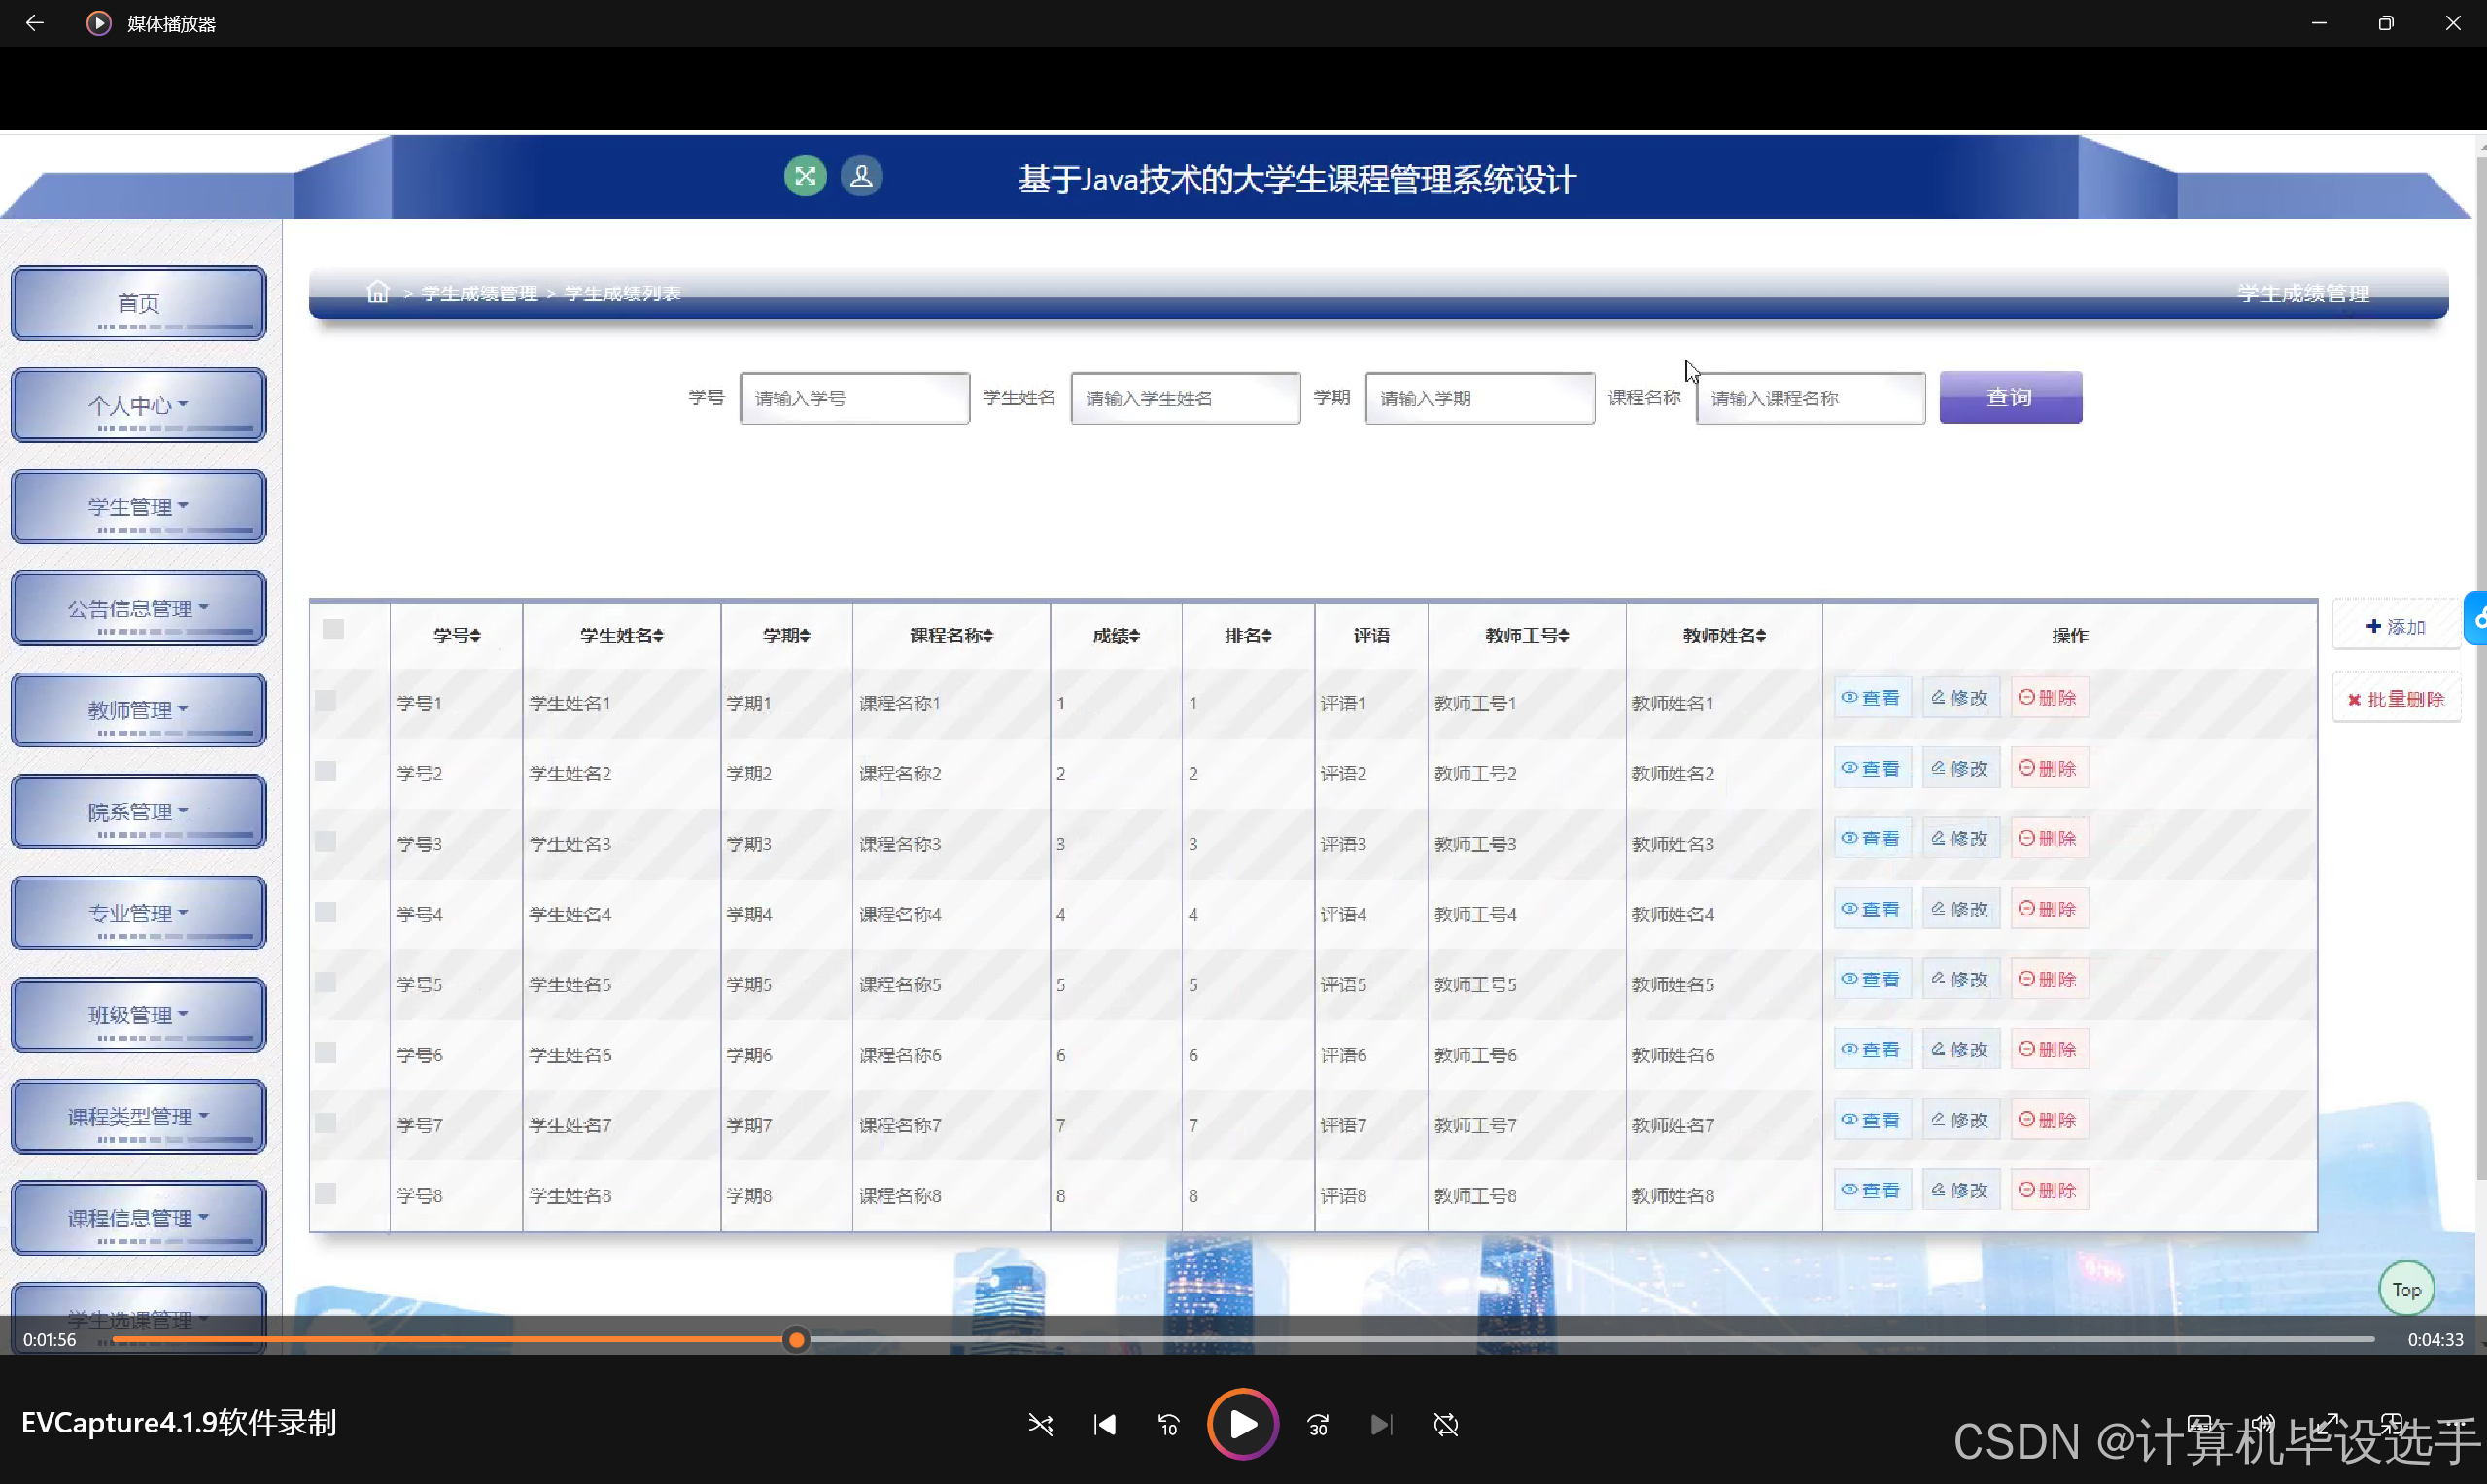Skip forward 30 seconds
The width and height of the screenshot is (2487, 1484).
1318,1424
